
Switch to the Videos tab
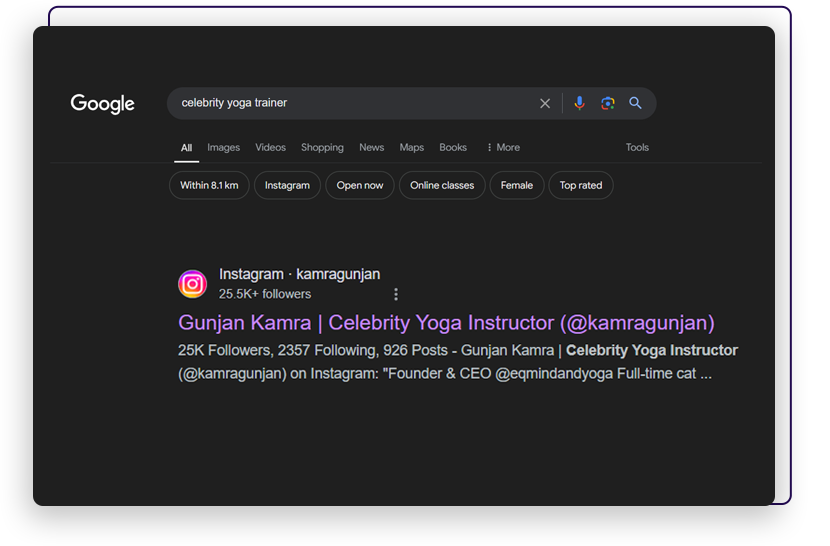(x=270, y=148)
